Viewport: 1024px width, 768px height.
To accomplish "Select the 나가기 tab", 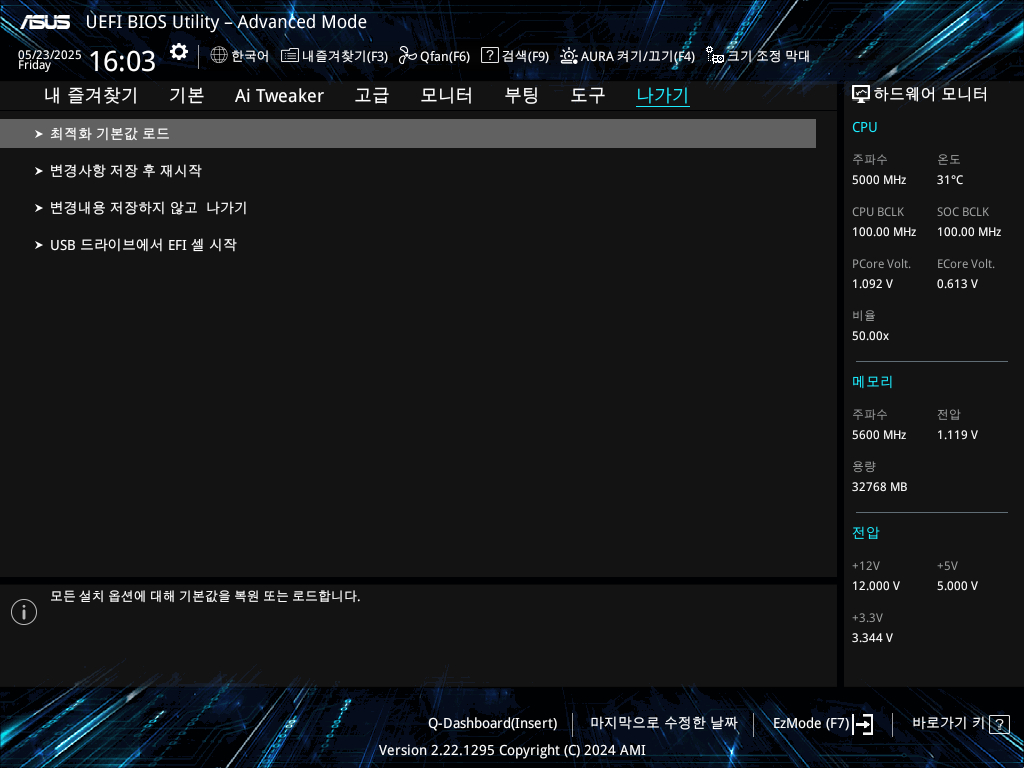I will [x=663, y=96].
